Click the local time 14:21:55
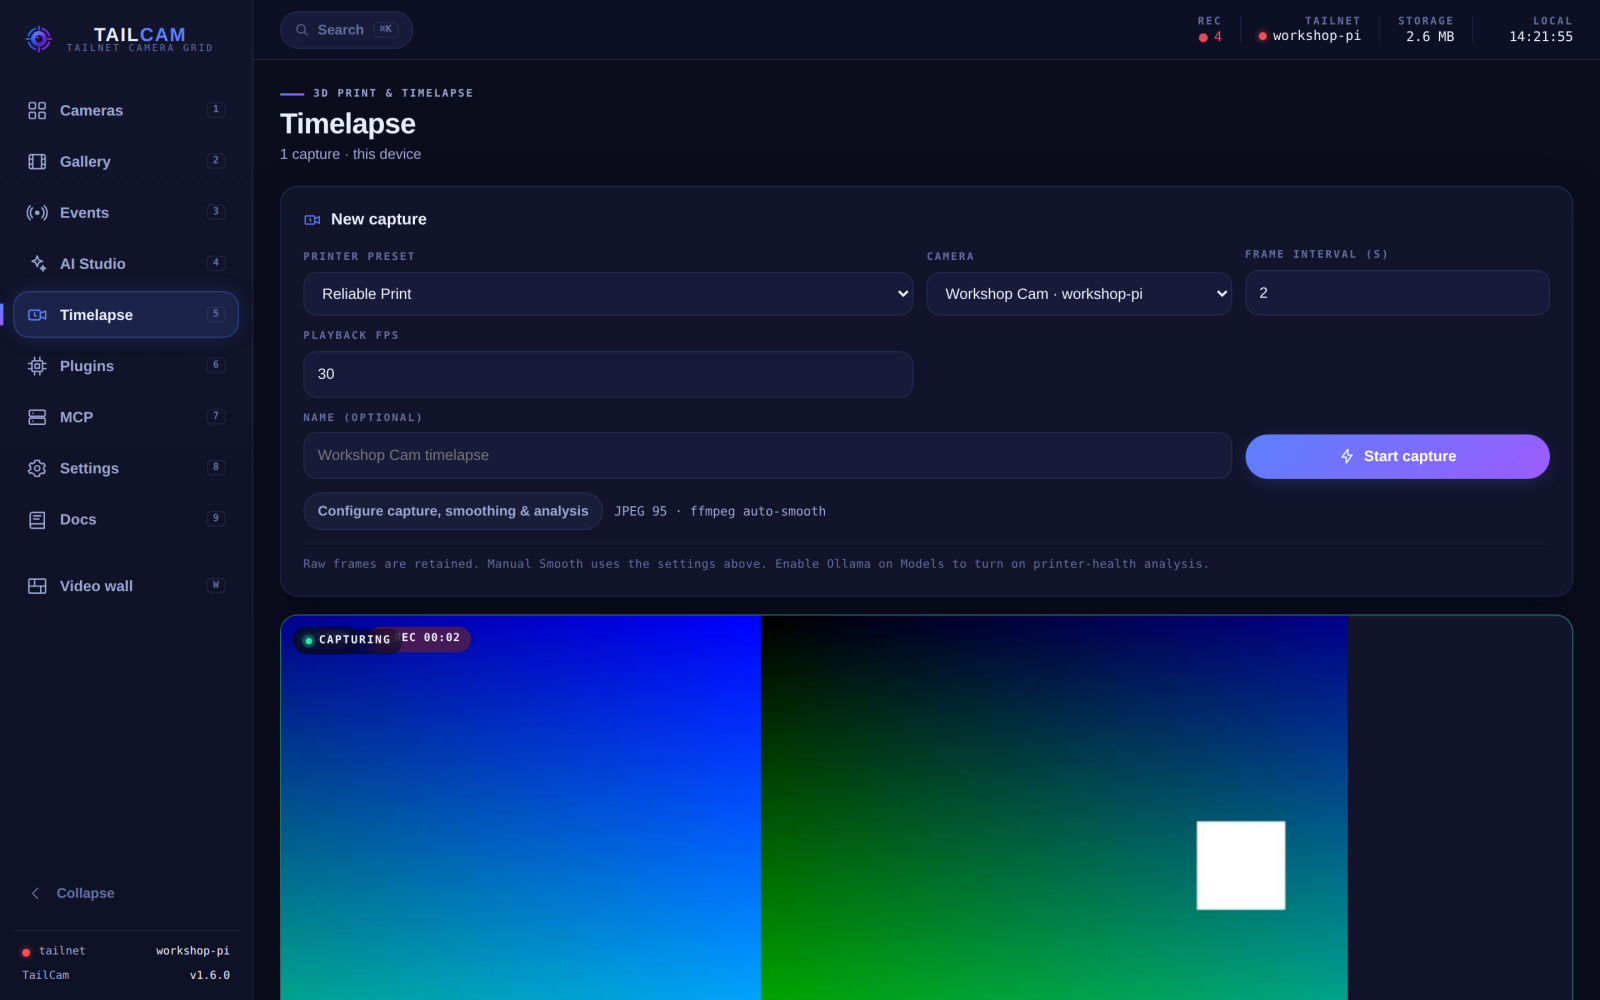Screen dimensions: 1600x1000 1540,37
